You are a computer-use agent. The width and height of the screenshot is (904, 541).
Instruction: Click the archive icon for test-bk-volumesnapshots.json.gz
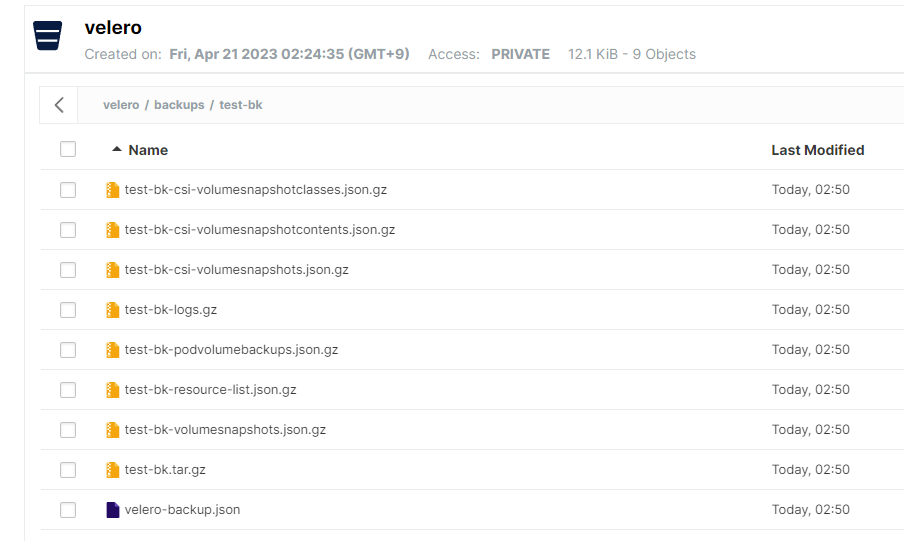[x=112, y=430]
